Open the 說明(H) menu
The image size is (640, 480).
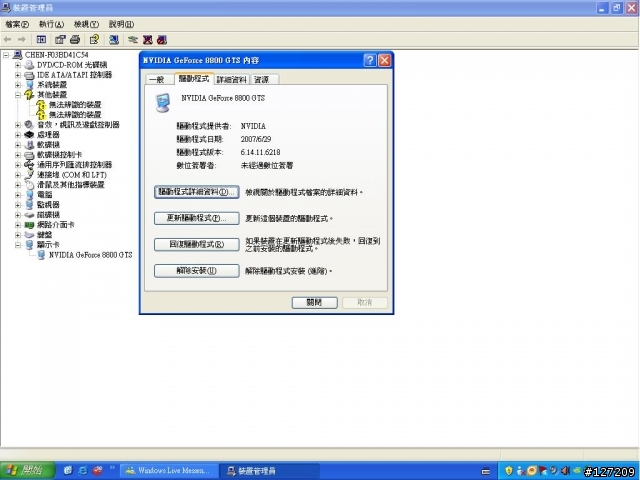click(121, 24)
